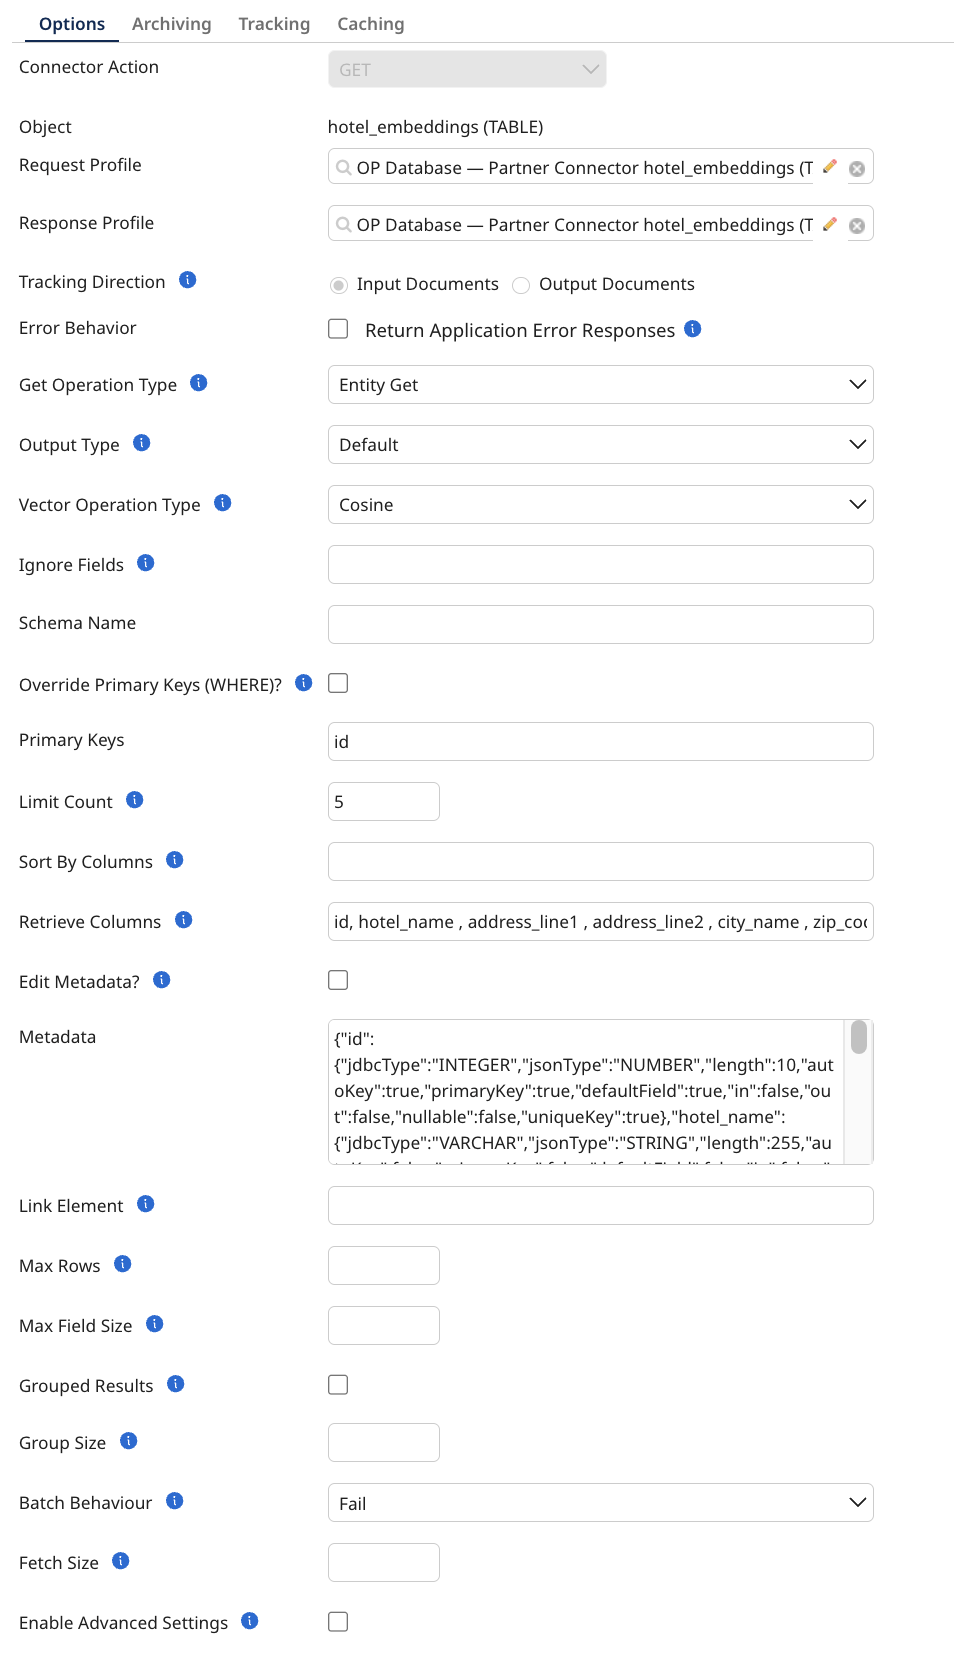The height and width of the screenshot is (1658, 954).
Task: Check the Grouped Results checkbox
Action: tap(339, 1385)
